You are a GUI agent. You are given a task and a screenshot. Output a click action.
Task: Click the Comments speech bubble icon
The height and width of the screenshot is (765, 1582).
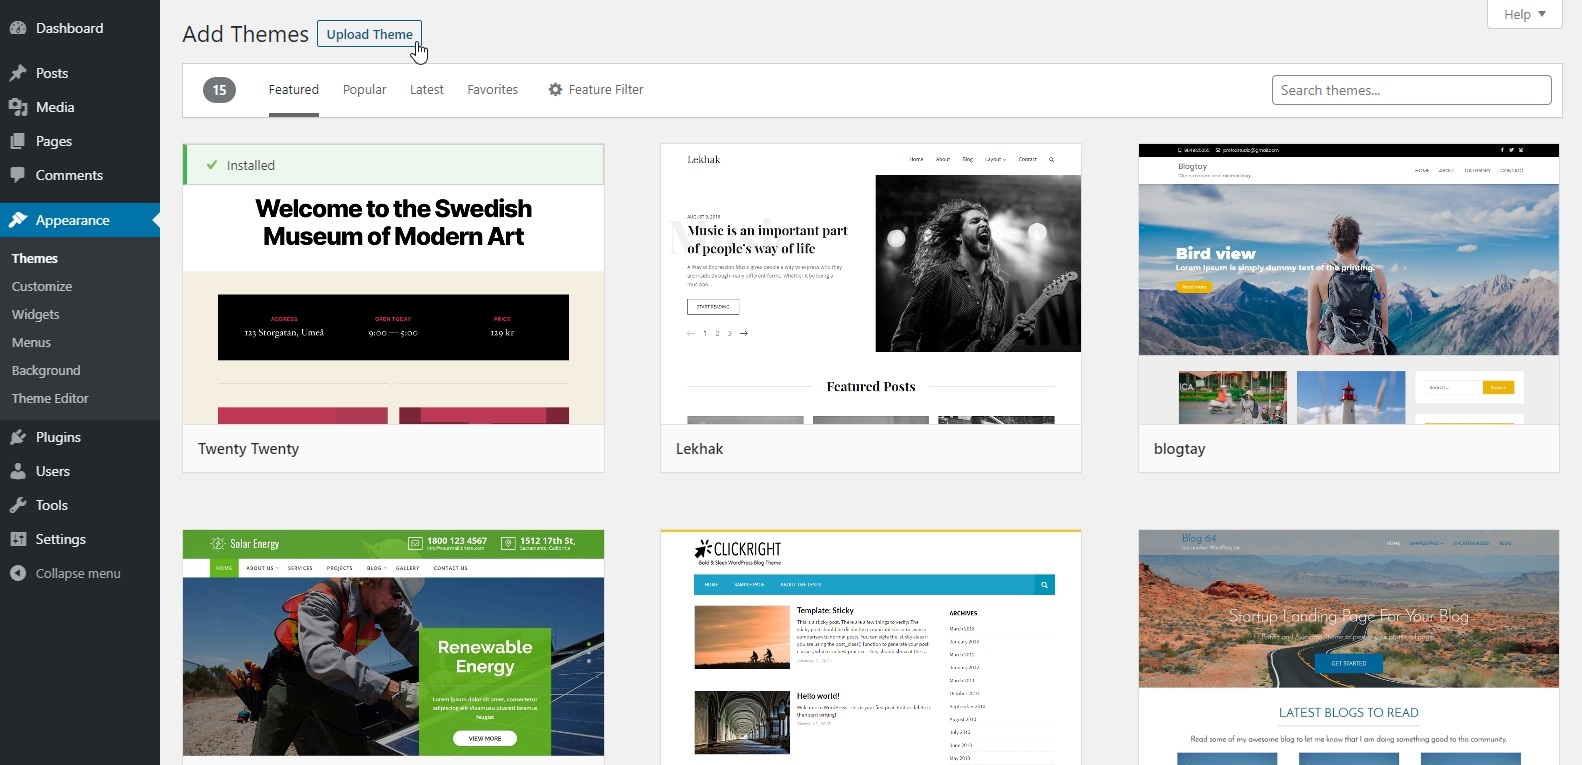click(x=18, y=175)
